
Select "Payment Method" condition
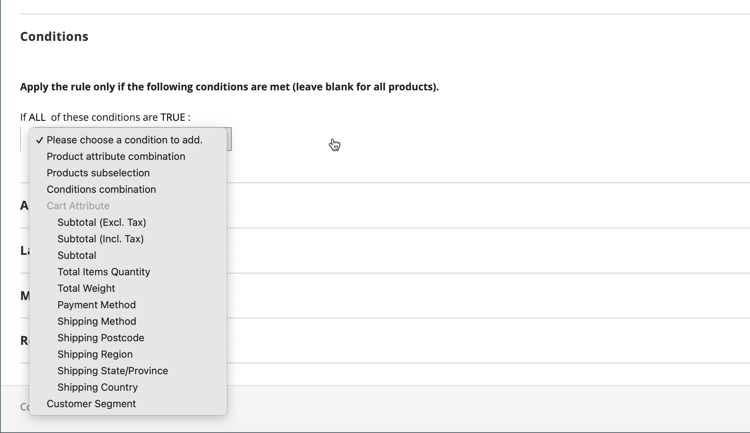tap(97, 305)
